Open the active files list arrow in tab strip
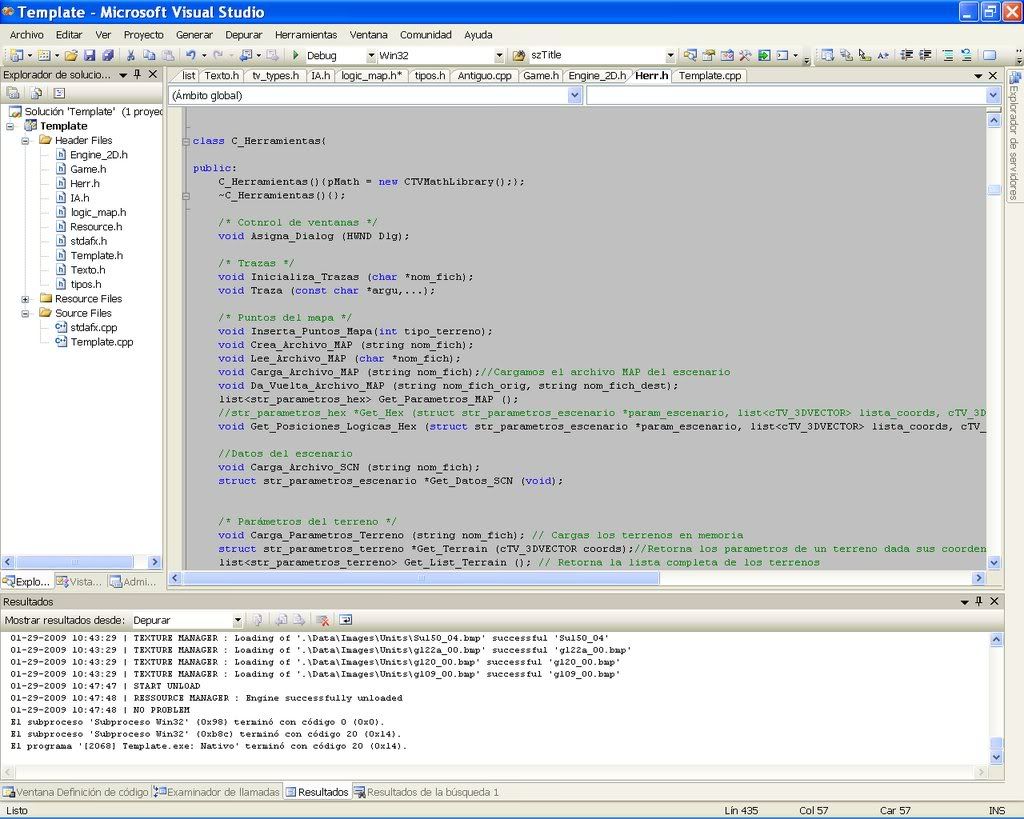1024x819 pixels. coord(978,76)
